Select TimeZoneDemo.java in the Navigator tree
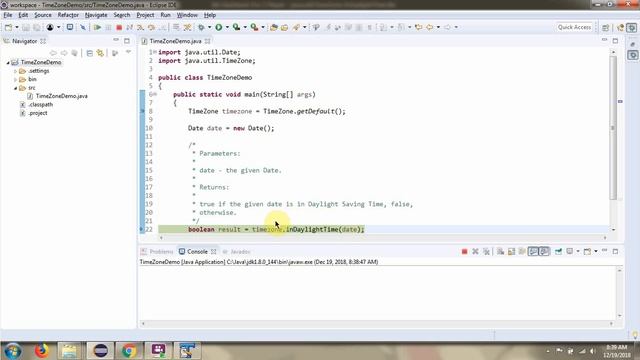The image size is (640, 360). [x=61, y=96]
